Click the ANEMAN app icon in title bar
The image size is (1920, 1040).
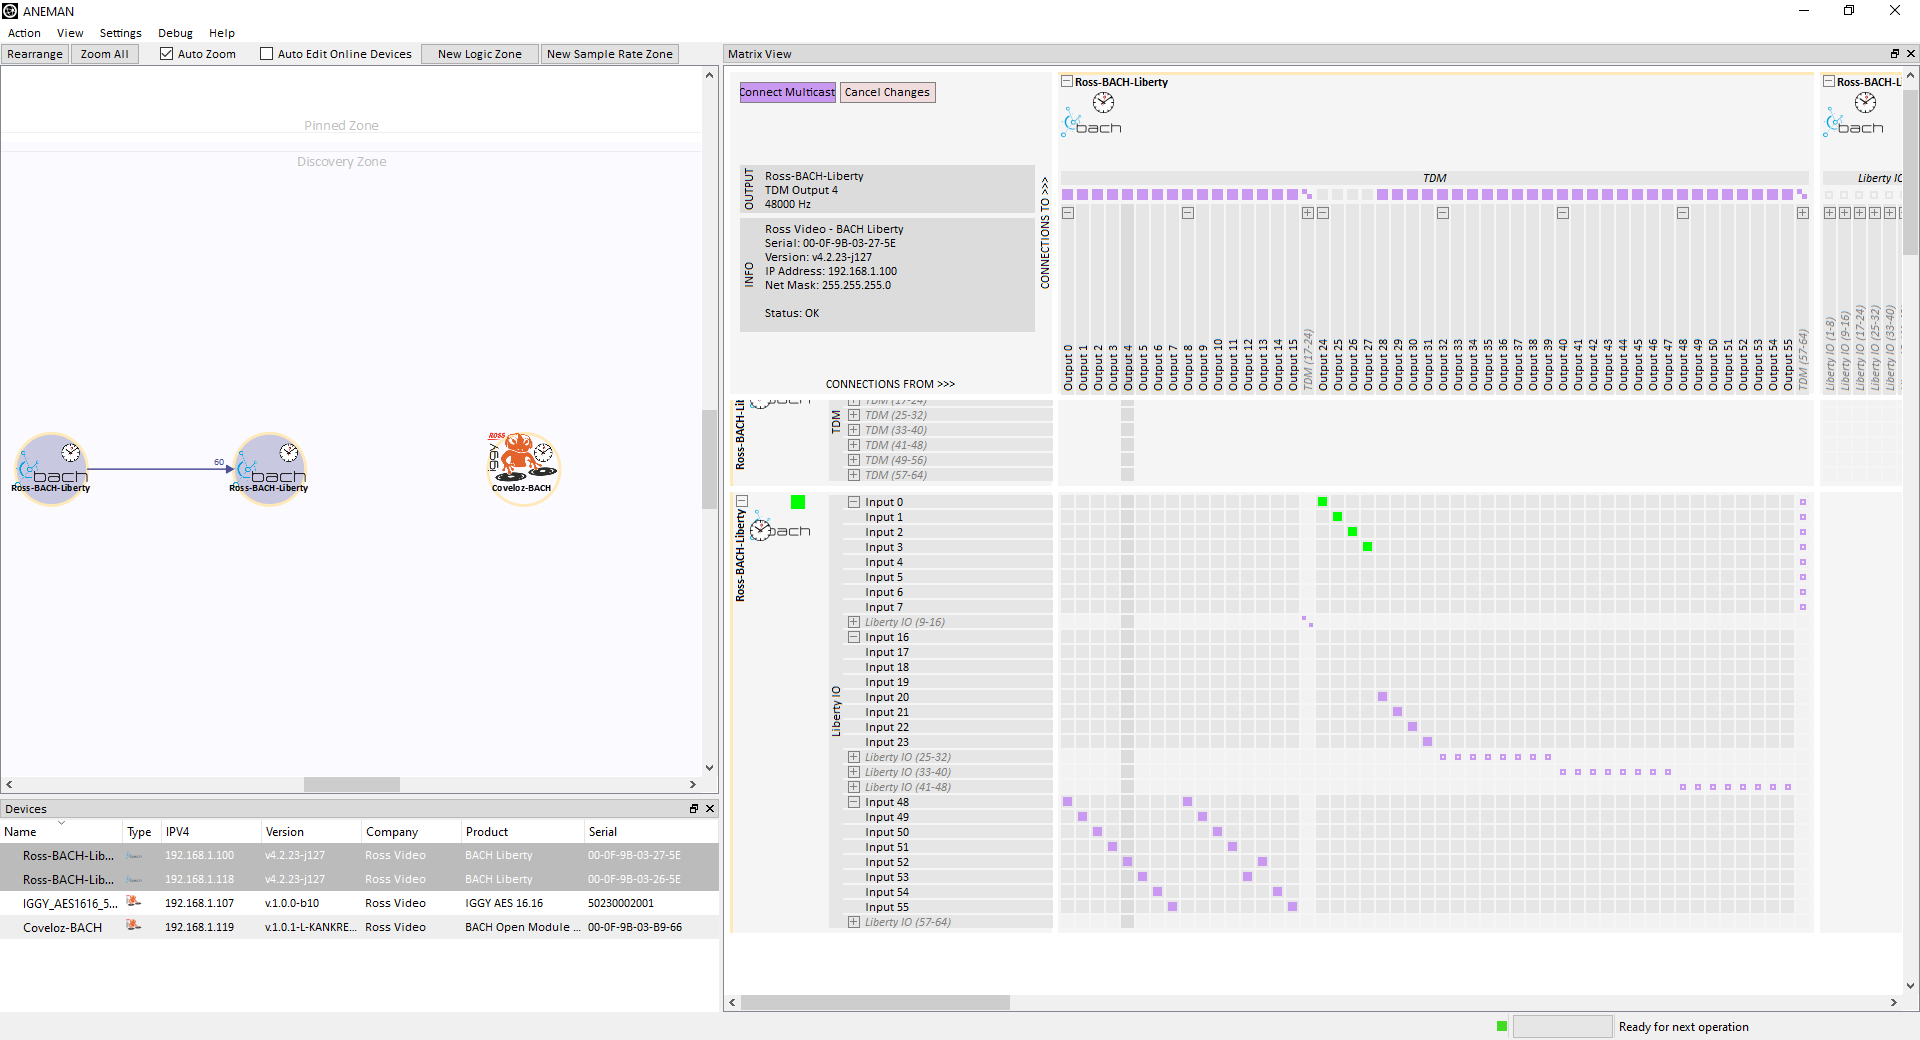(10, 11)
